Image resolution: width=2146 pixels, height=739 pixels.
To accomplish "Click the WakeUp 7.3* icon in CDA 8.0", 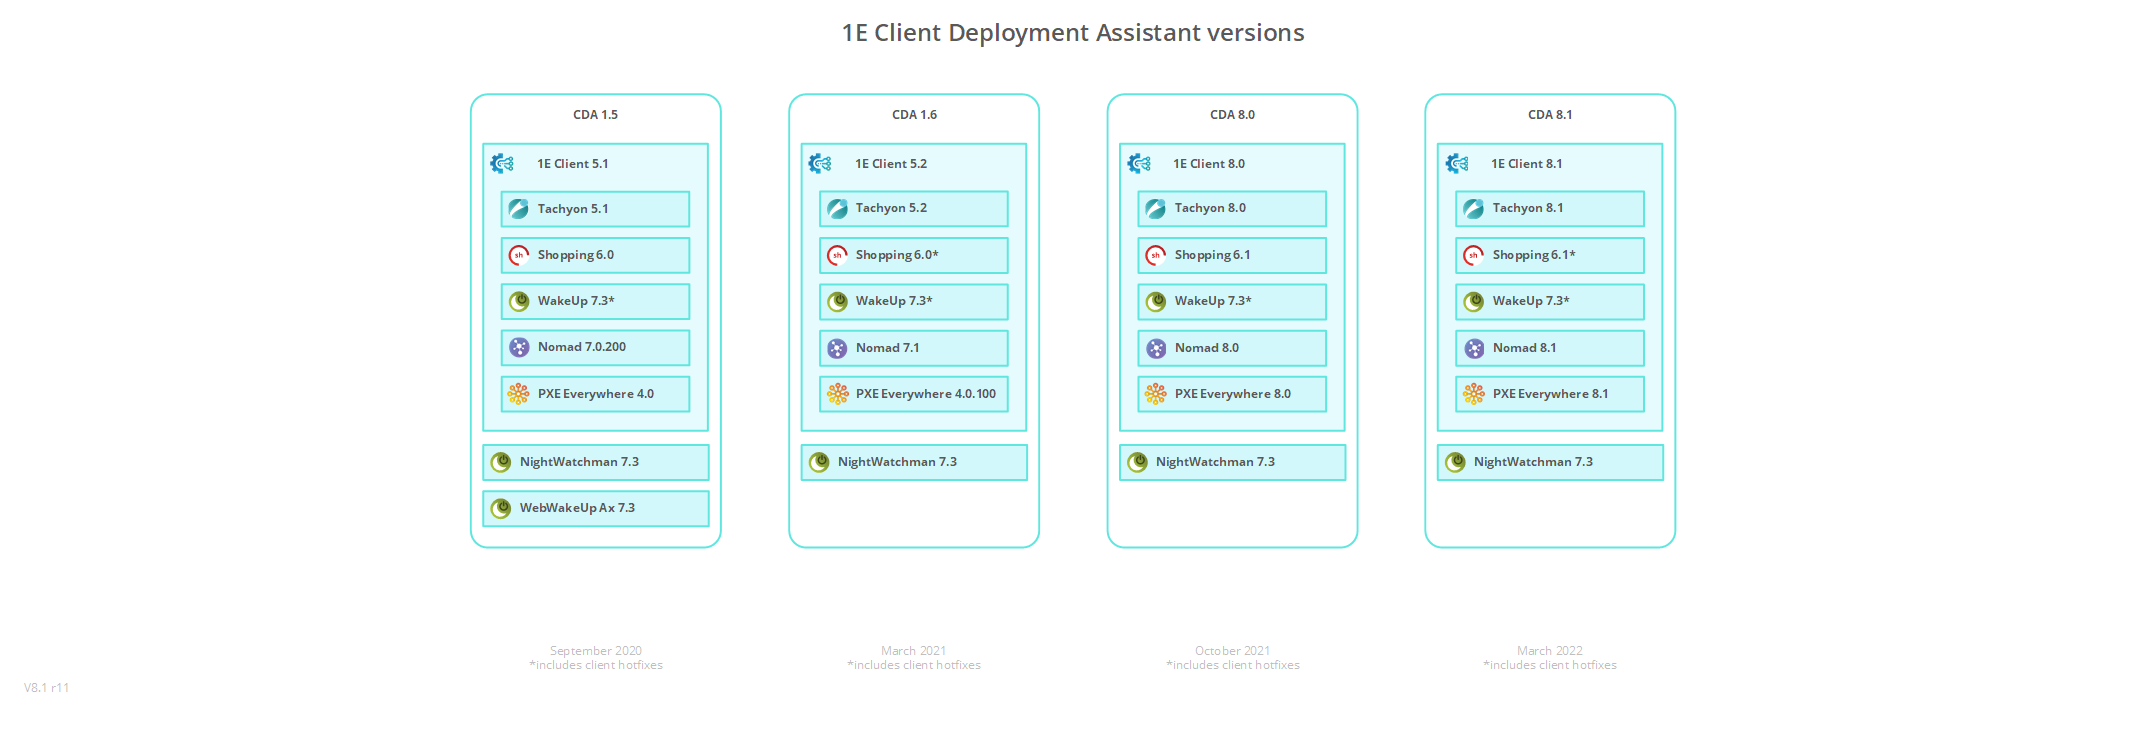I will pos(1156,301).
